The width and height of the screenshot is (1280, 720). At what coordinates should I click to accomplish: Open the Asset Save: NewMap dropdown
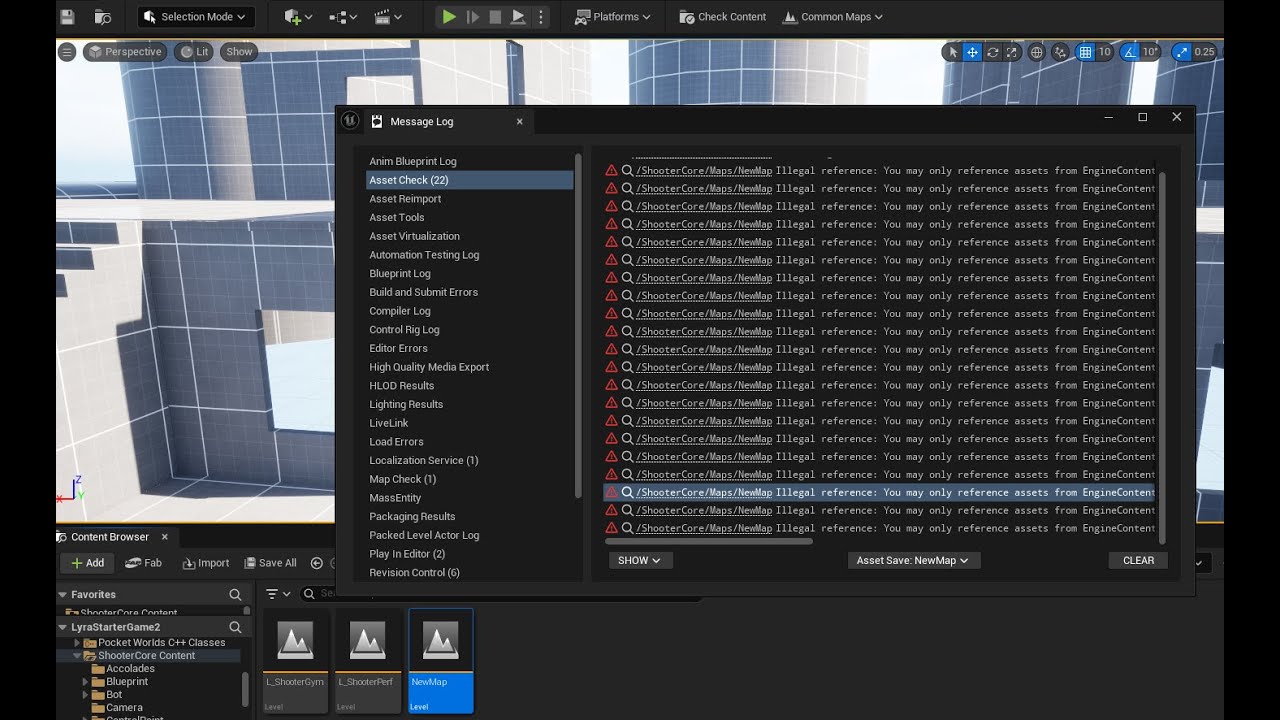click(913, 560)
